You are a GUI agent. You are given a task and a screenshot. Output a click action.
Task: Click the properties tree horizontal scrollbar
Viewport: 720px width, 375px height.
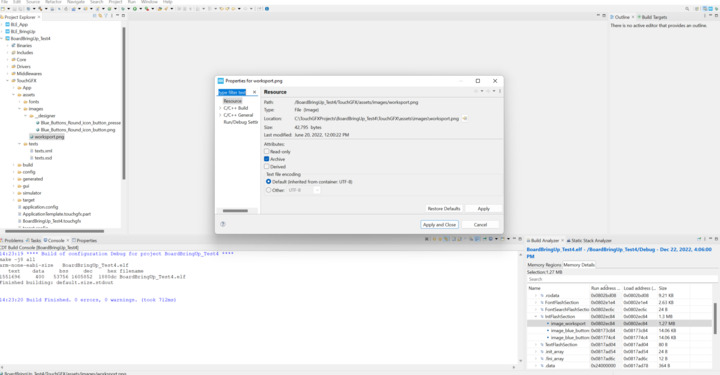tap(235, 211)
